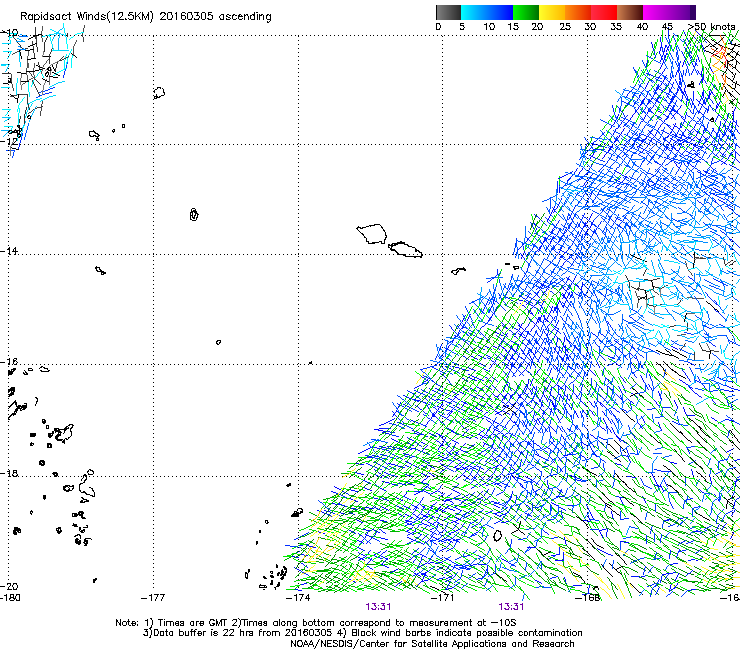Click the Savai'i island outline near -14

click(372, 234)
